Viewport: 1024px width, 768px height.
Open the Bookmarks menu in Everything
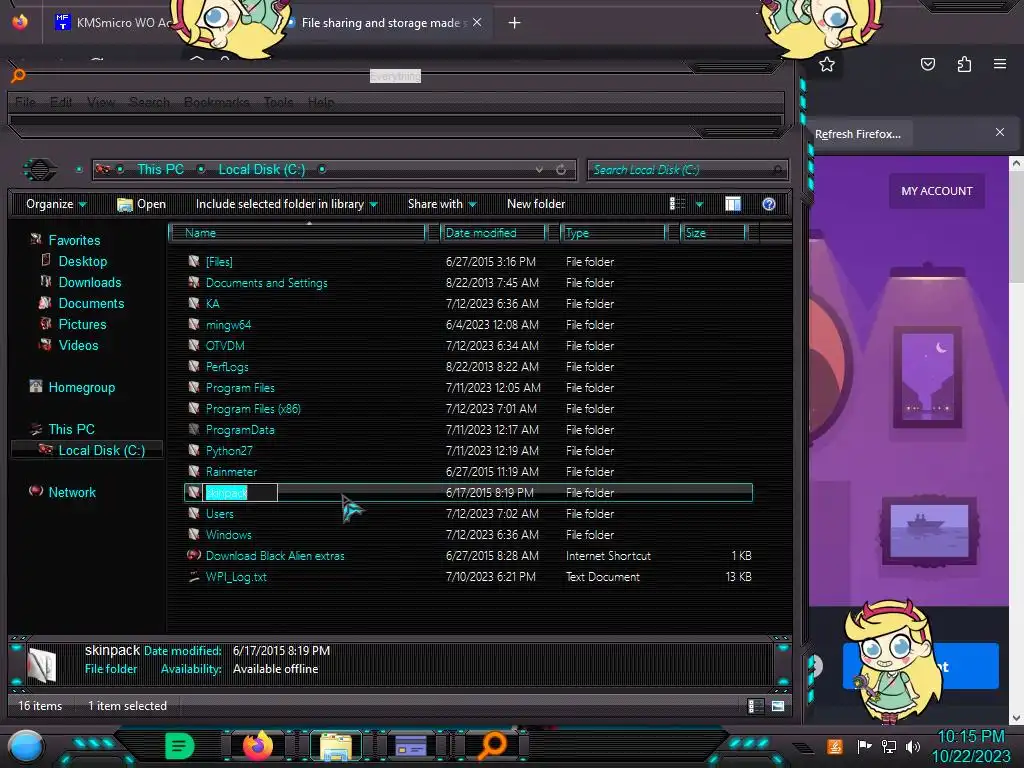[217, 103]
